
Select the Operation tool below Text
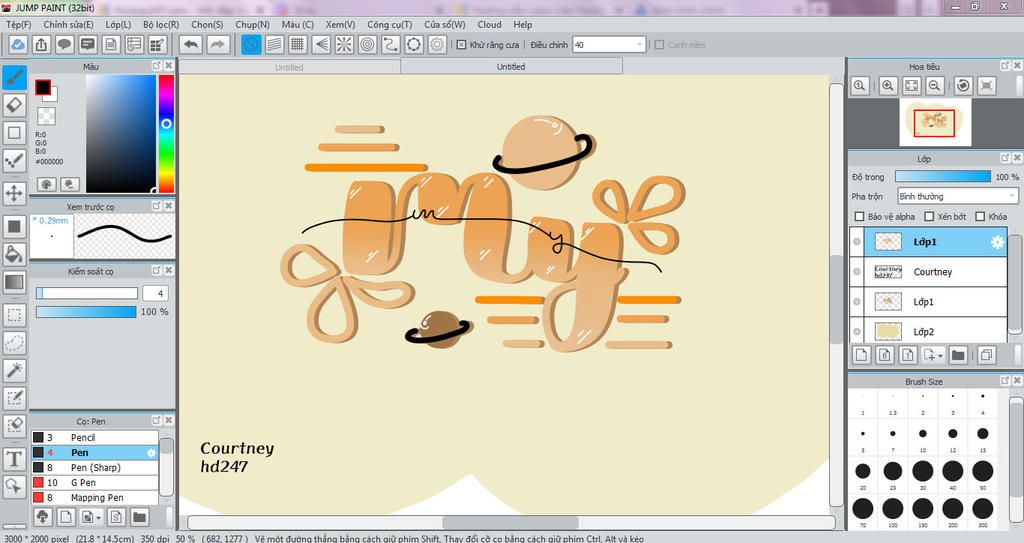(x=14, y=486)
